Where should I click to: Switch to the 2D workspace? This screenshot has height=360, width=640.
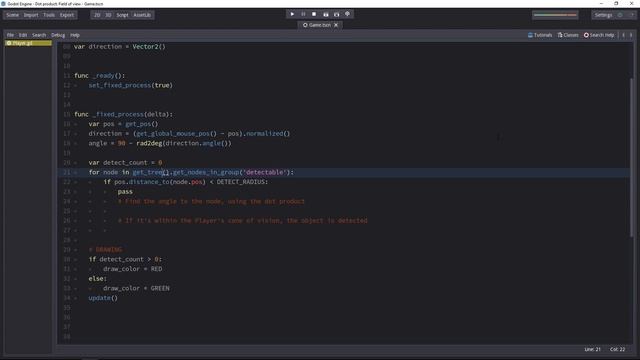[x=97, y=15]
